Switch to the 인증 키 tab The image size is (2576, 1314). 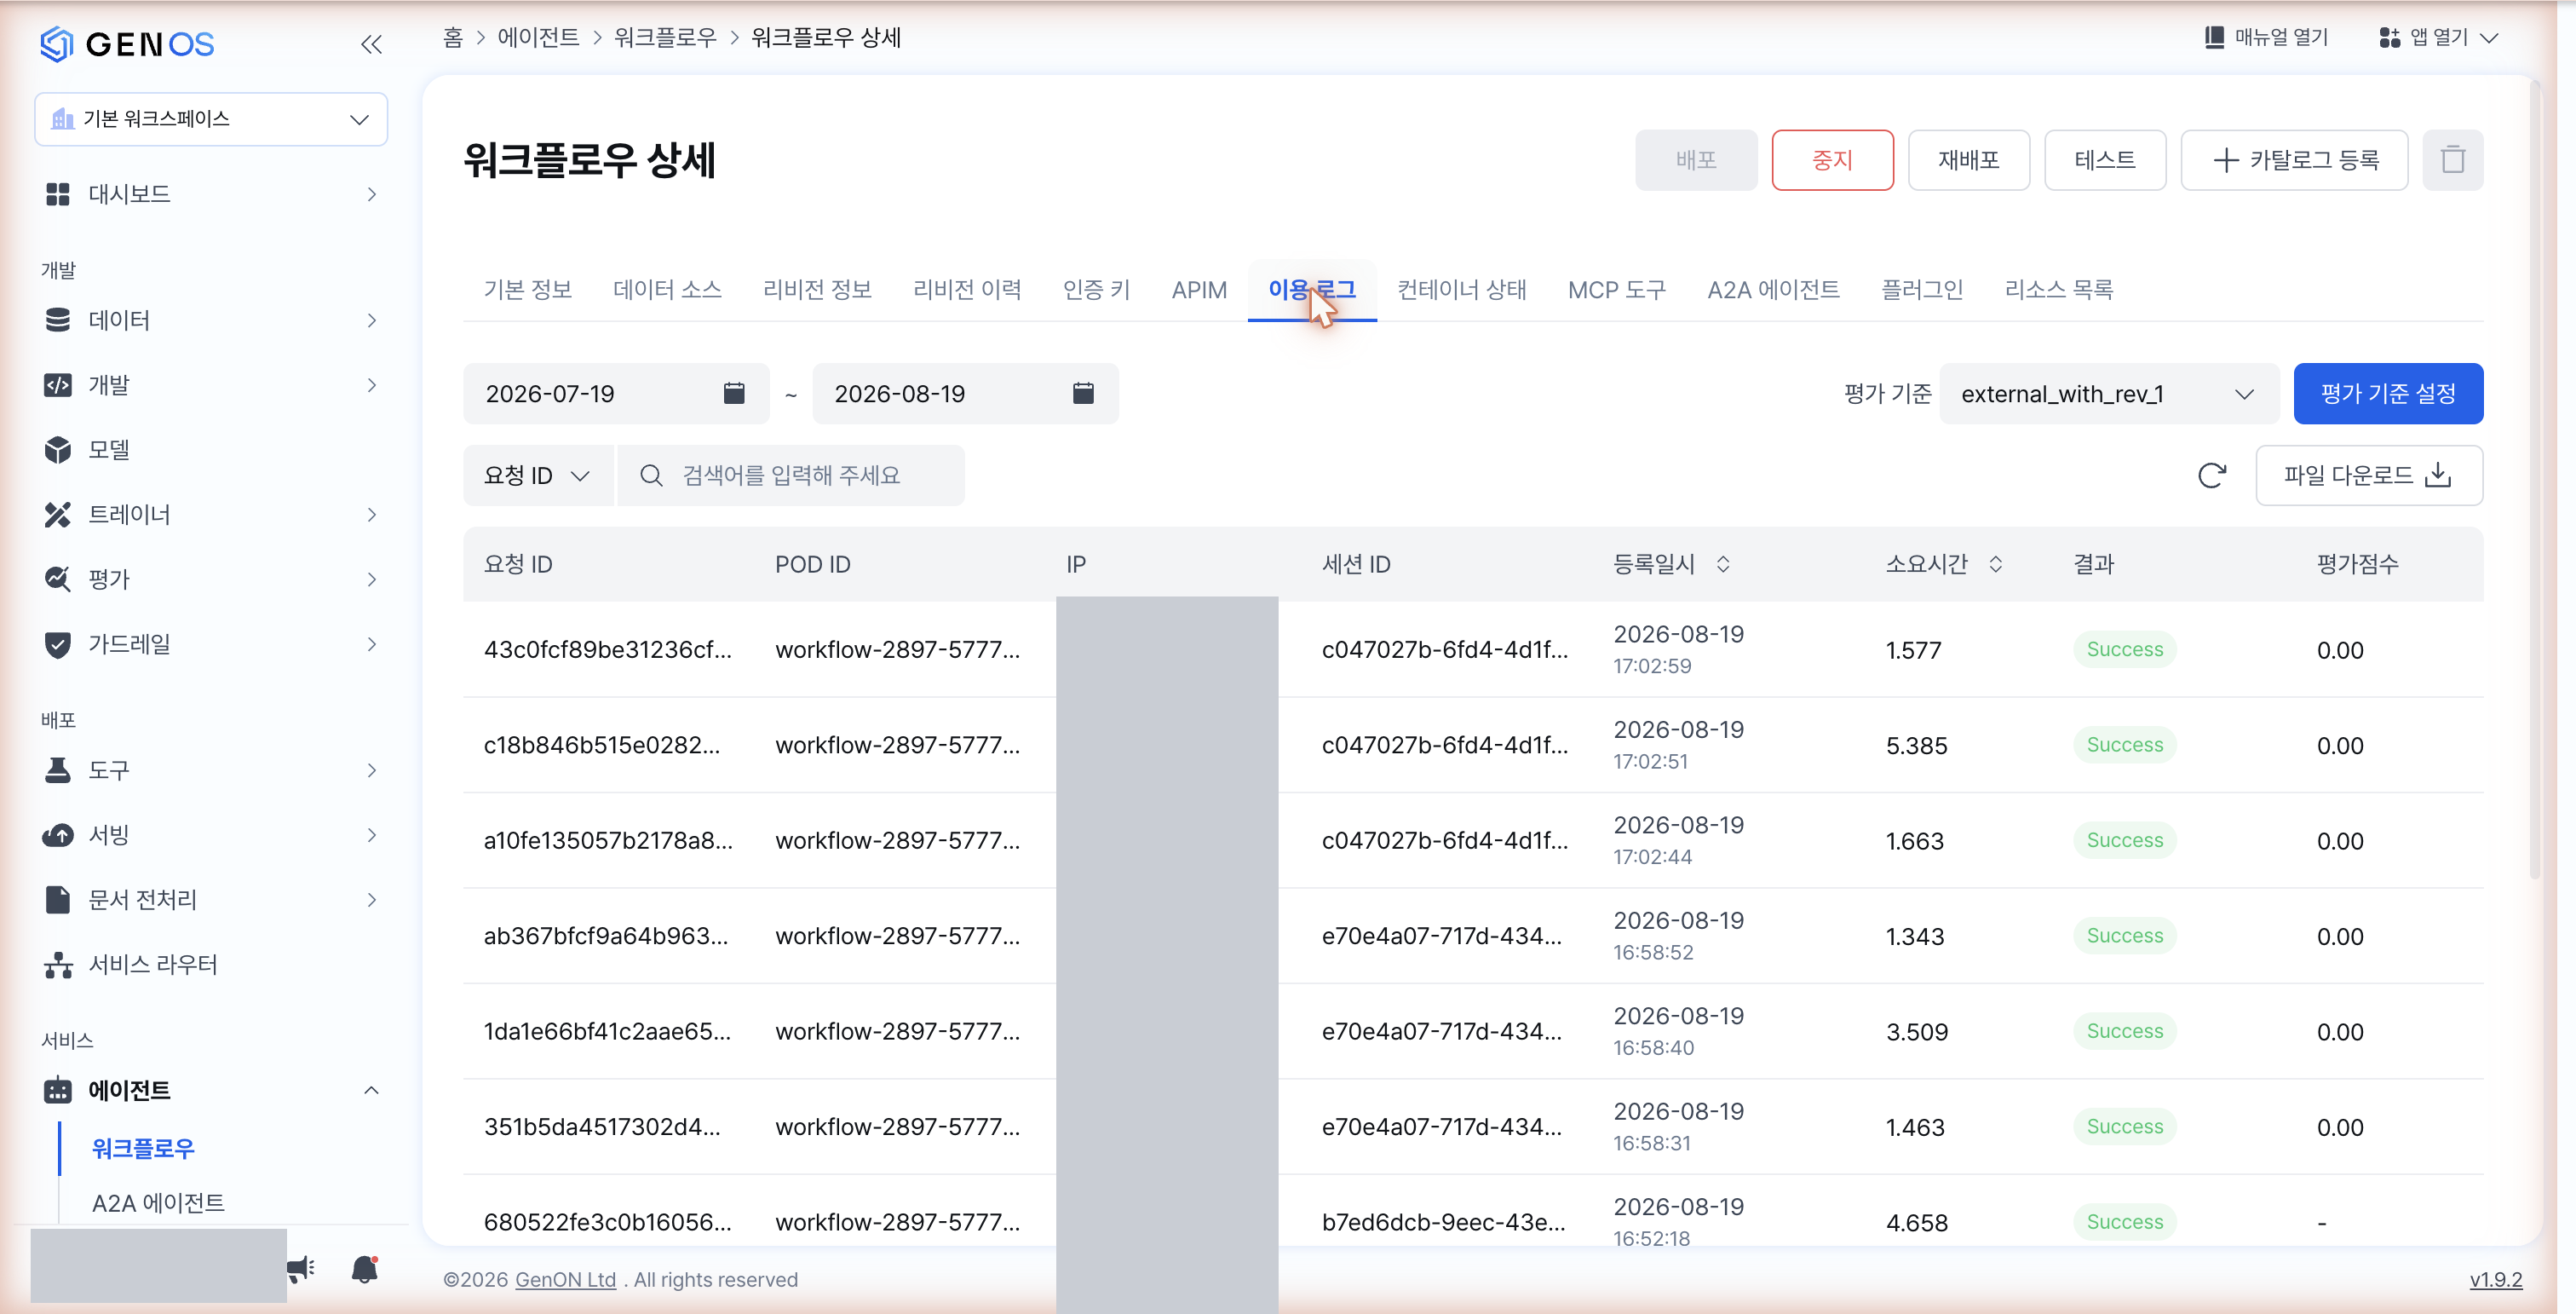pyautogui.click(x=1096, y=290)
